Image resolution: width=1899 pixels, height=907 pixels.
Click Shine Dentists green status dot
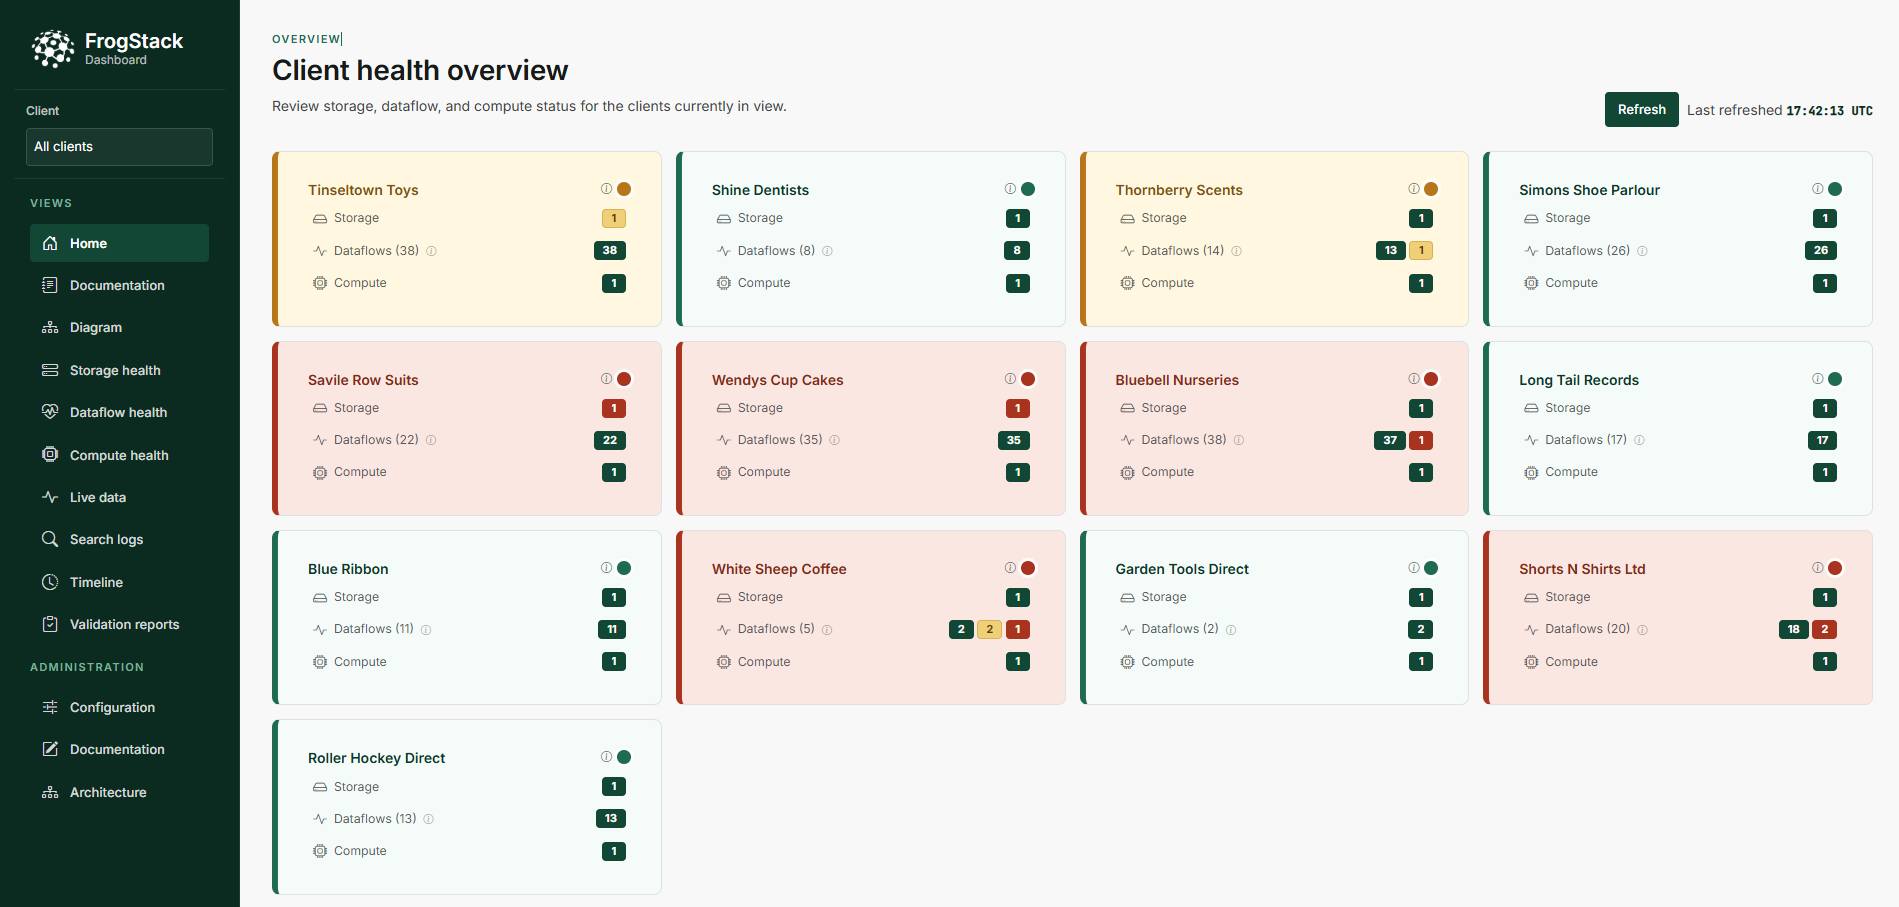(1028, 189)
